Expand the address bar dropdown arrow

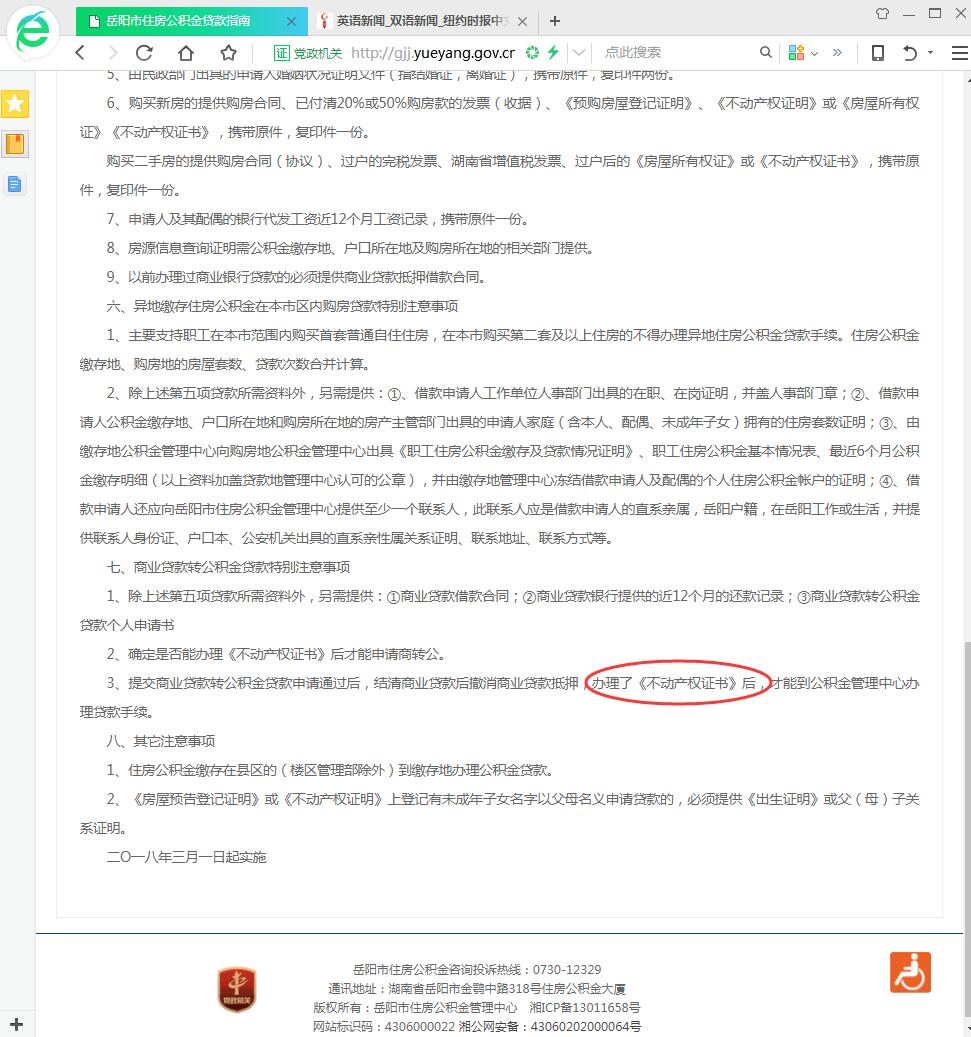pos(579,53)
